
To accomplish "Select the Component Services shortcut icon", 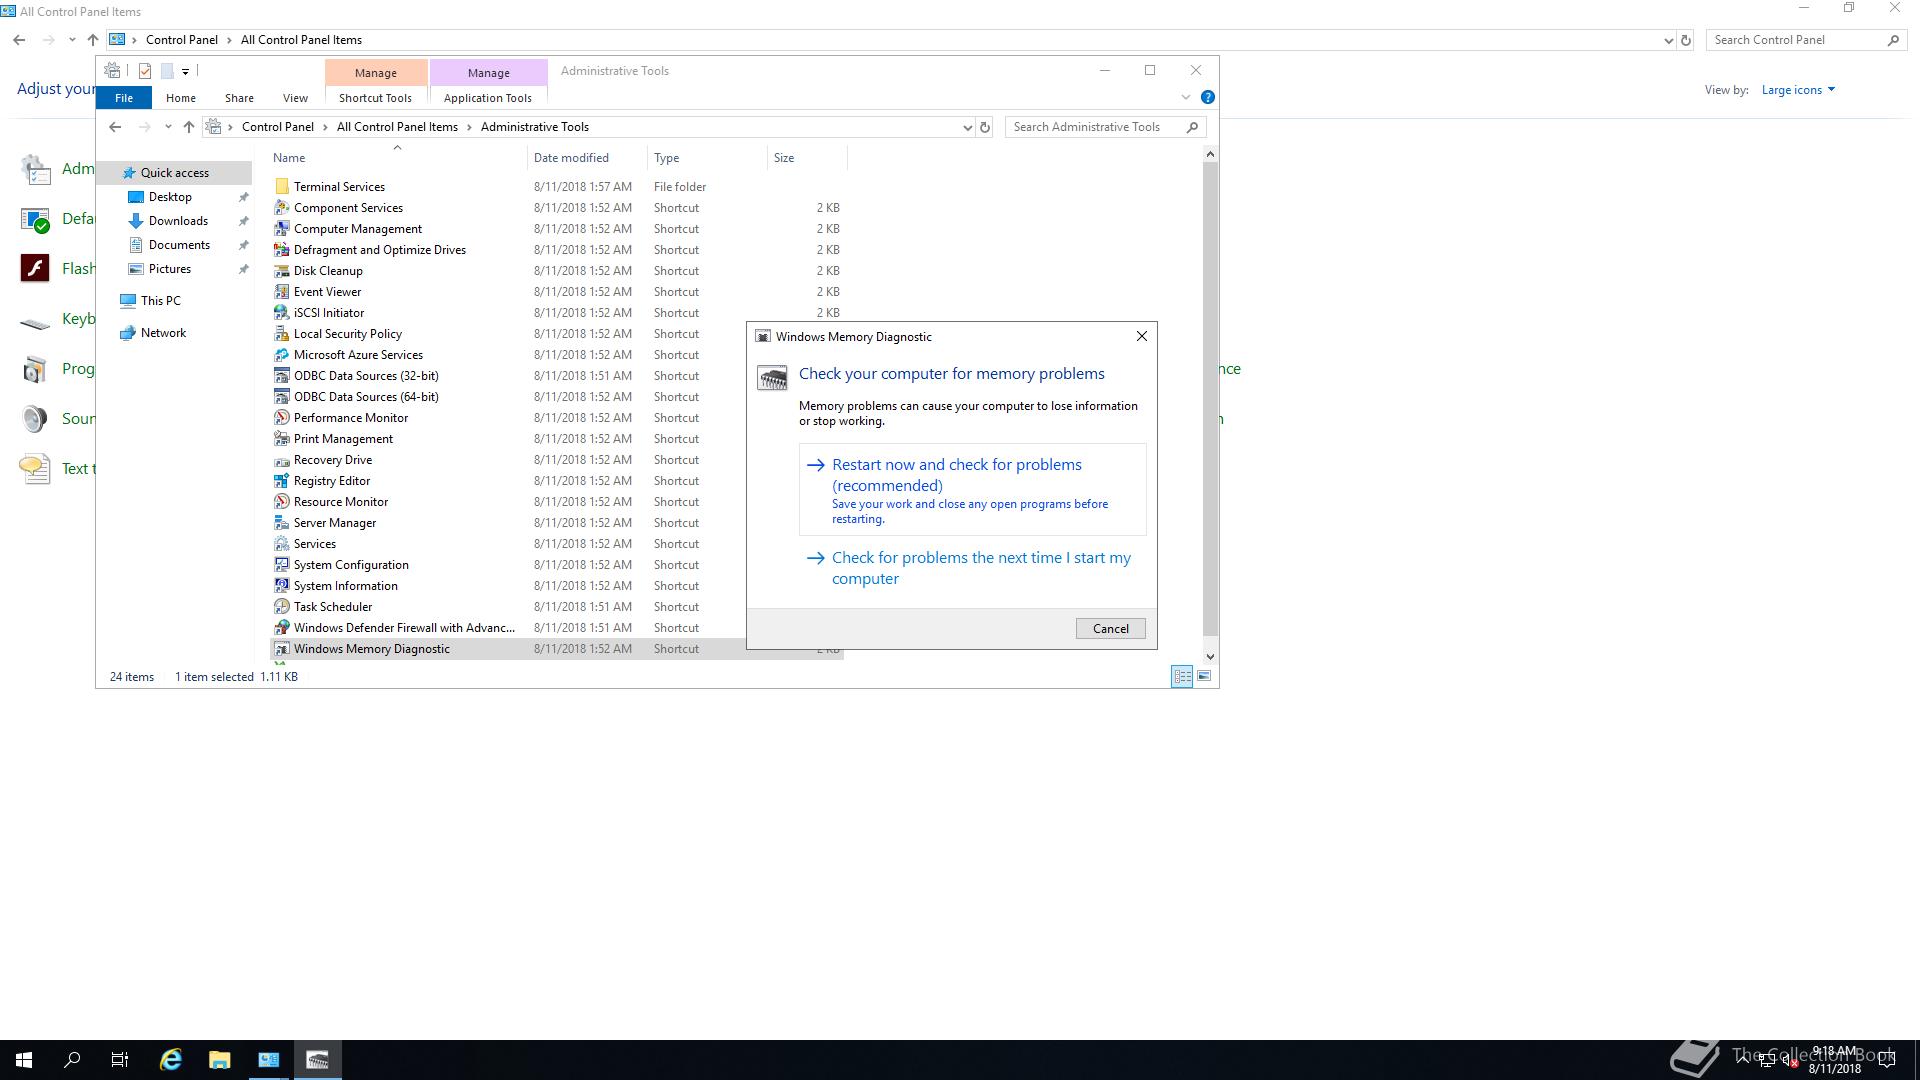I will point(282,207).
